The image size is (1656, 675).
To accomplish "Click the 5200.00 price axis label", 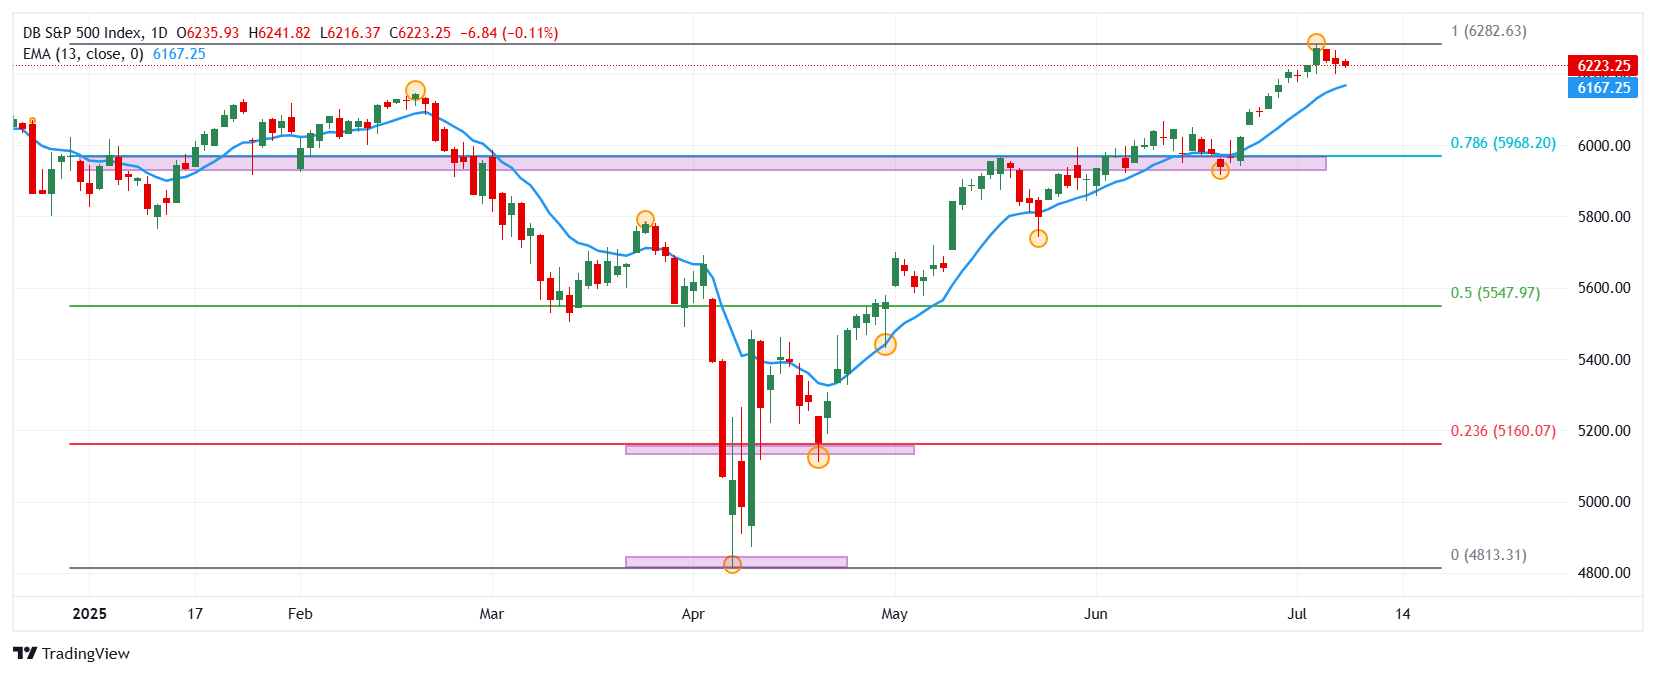I will coord(1604,431).
